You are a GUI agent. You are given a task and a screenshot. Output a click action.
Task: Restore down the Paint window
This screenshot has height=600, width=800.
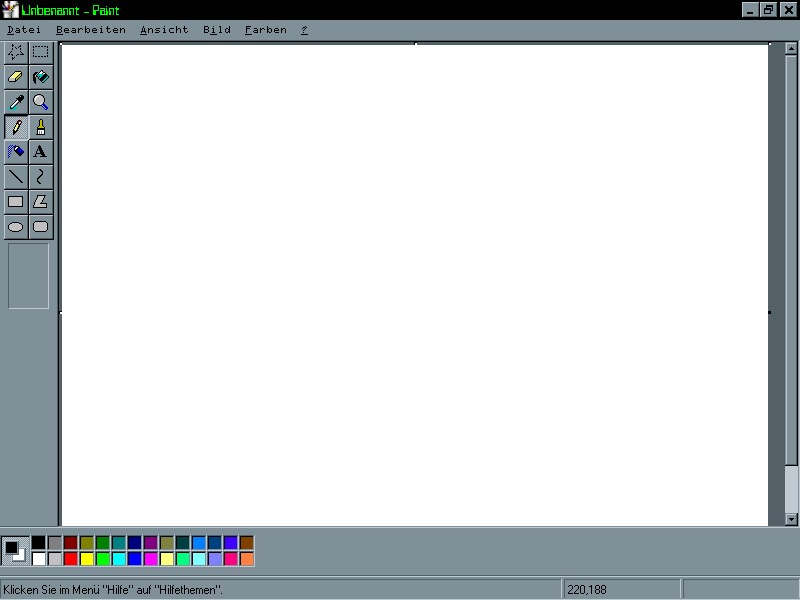(x=768, y=10)
